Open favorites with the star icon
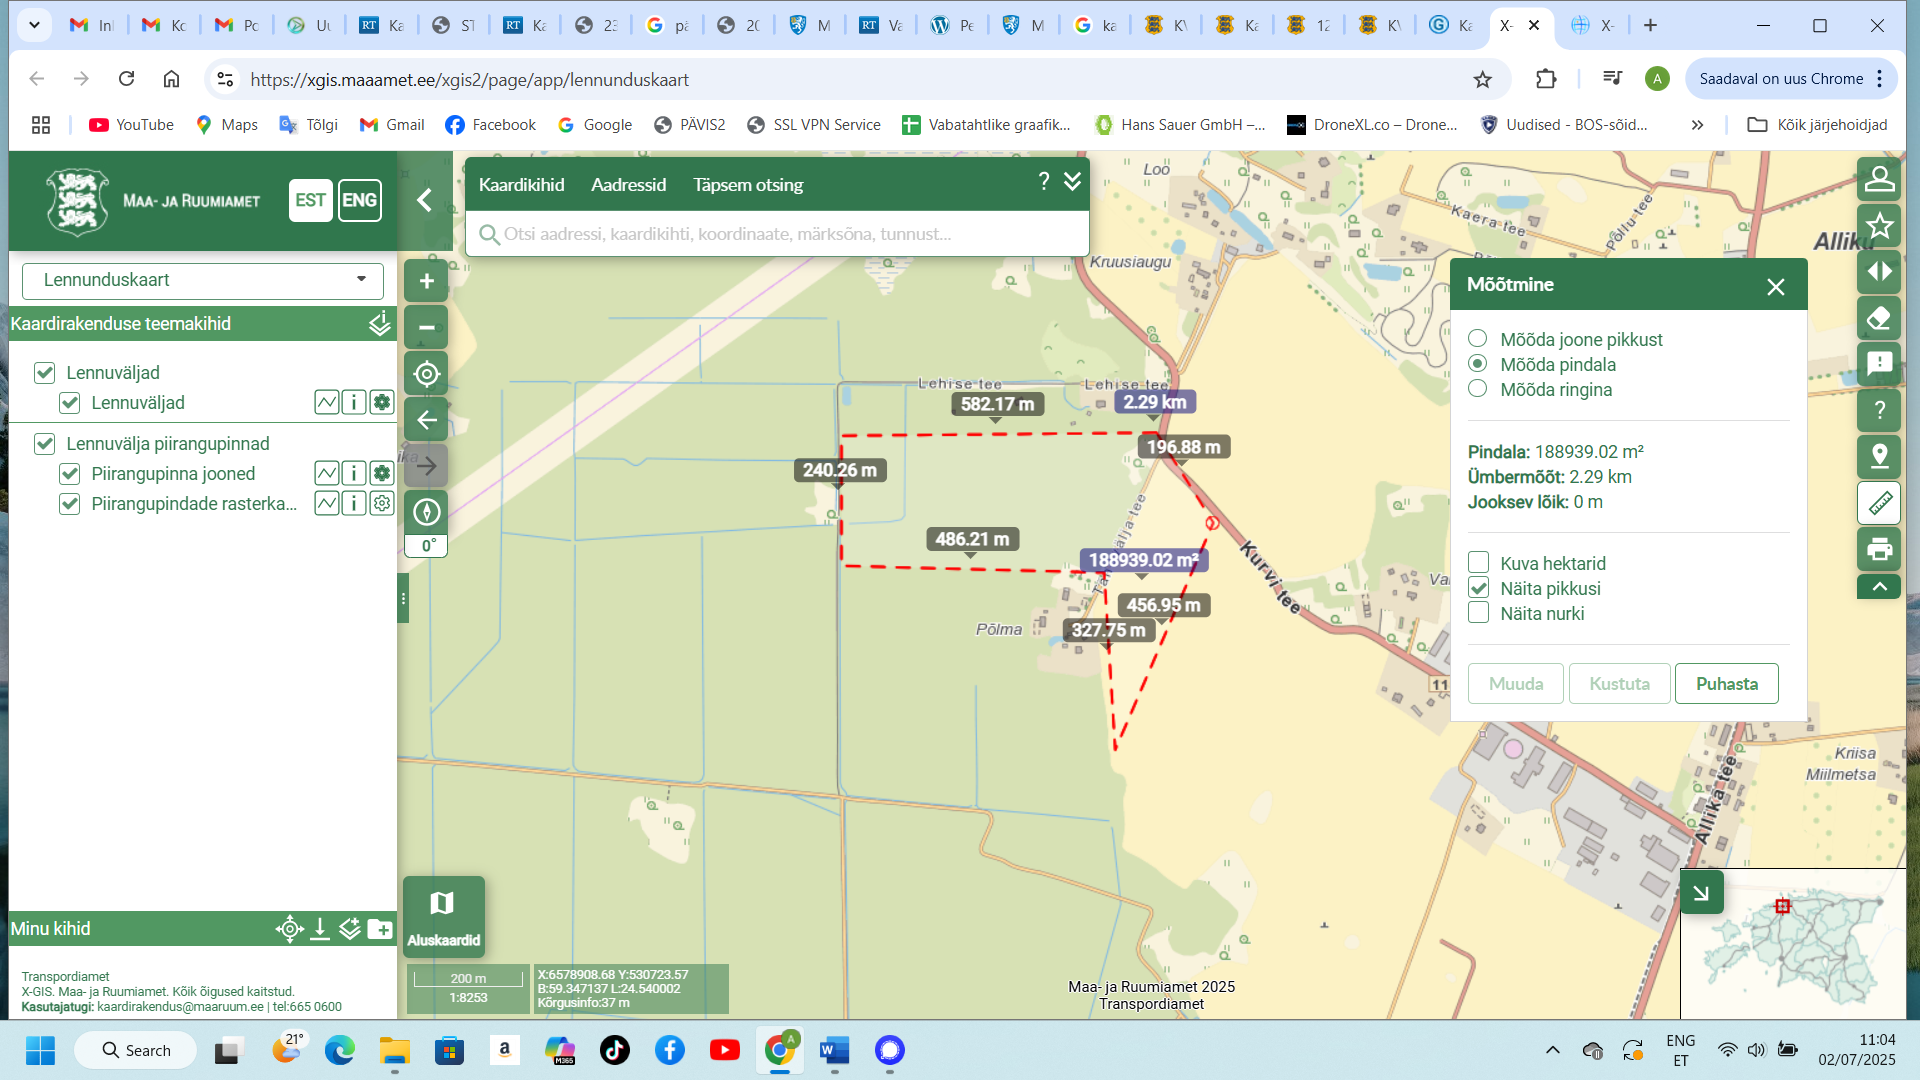The image size is (1920, 1080). pyautogui.click(x=1879, y=226)
